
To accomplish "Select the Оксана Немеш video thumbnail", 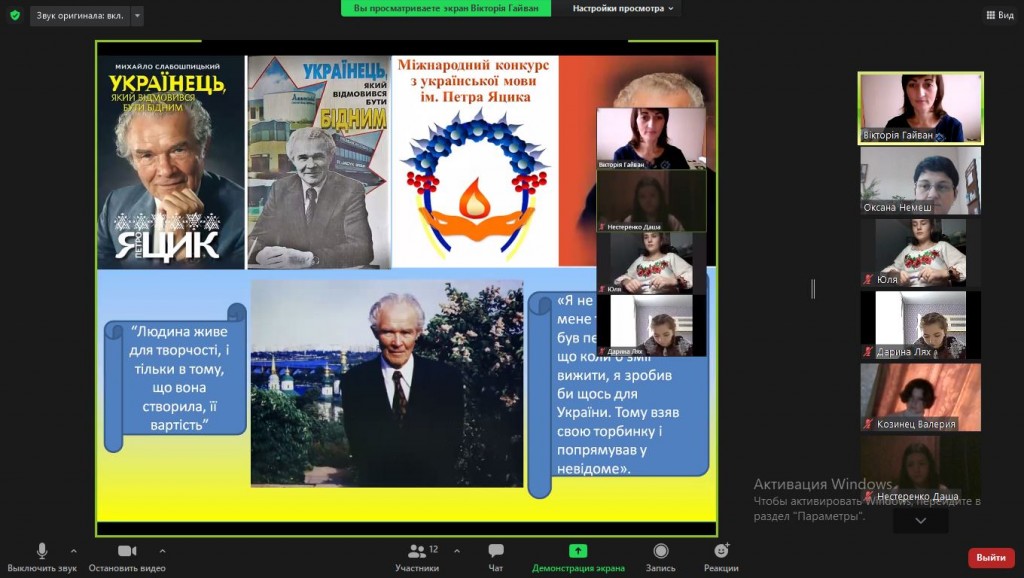I will pyautogui.click(x=920, y=181).
